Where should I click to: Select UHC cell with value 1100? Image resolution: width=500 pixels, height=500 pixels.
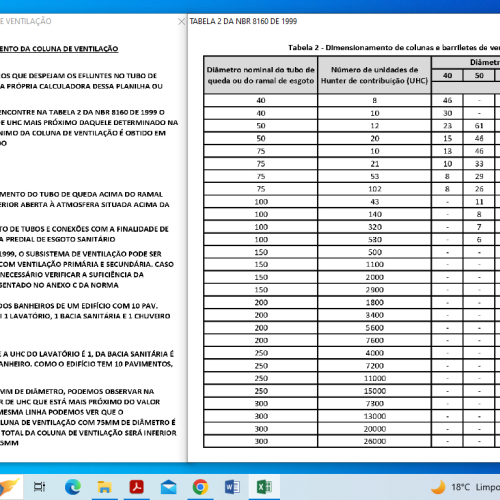click(x=374, y=265)
